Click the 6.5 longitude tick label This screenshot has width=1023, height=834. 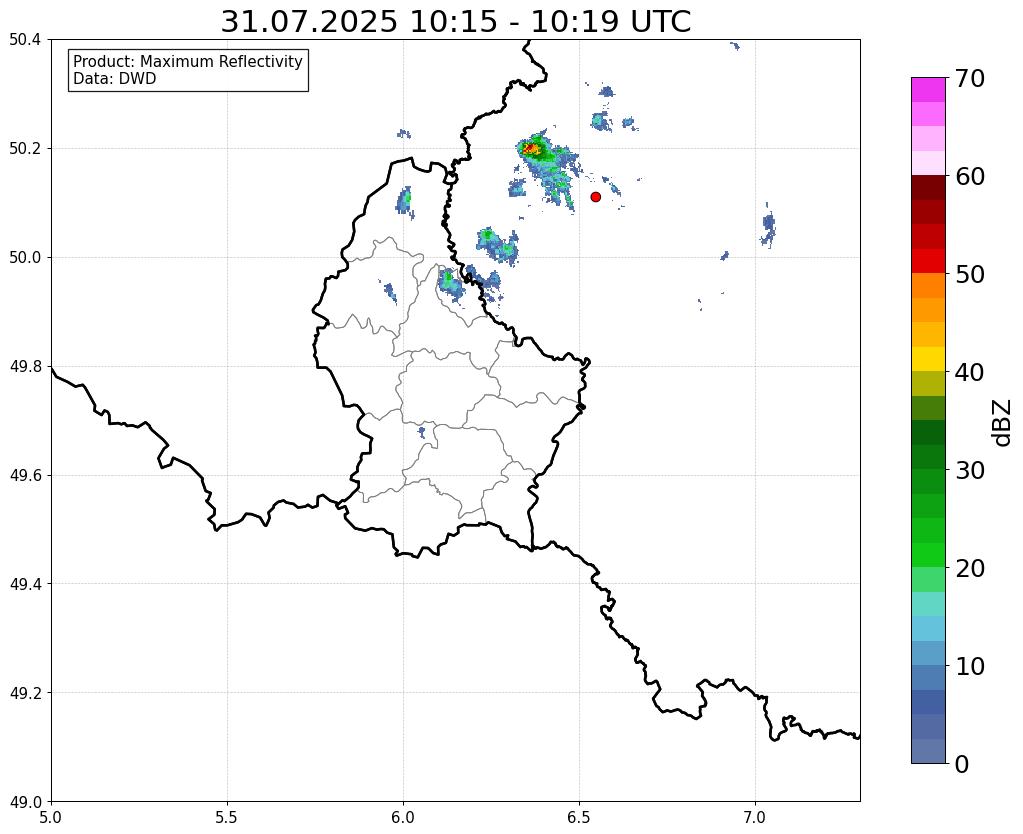(x=579, y=817)
